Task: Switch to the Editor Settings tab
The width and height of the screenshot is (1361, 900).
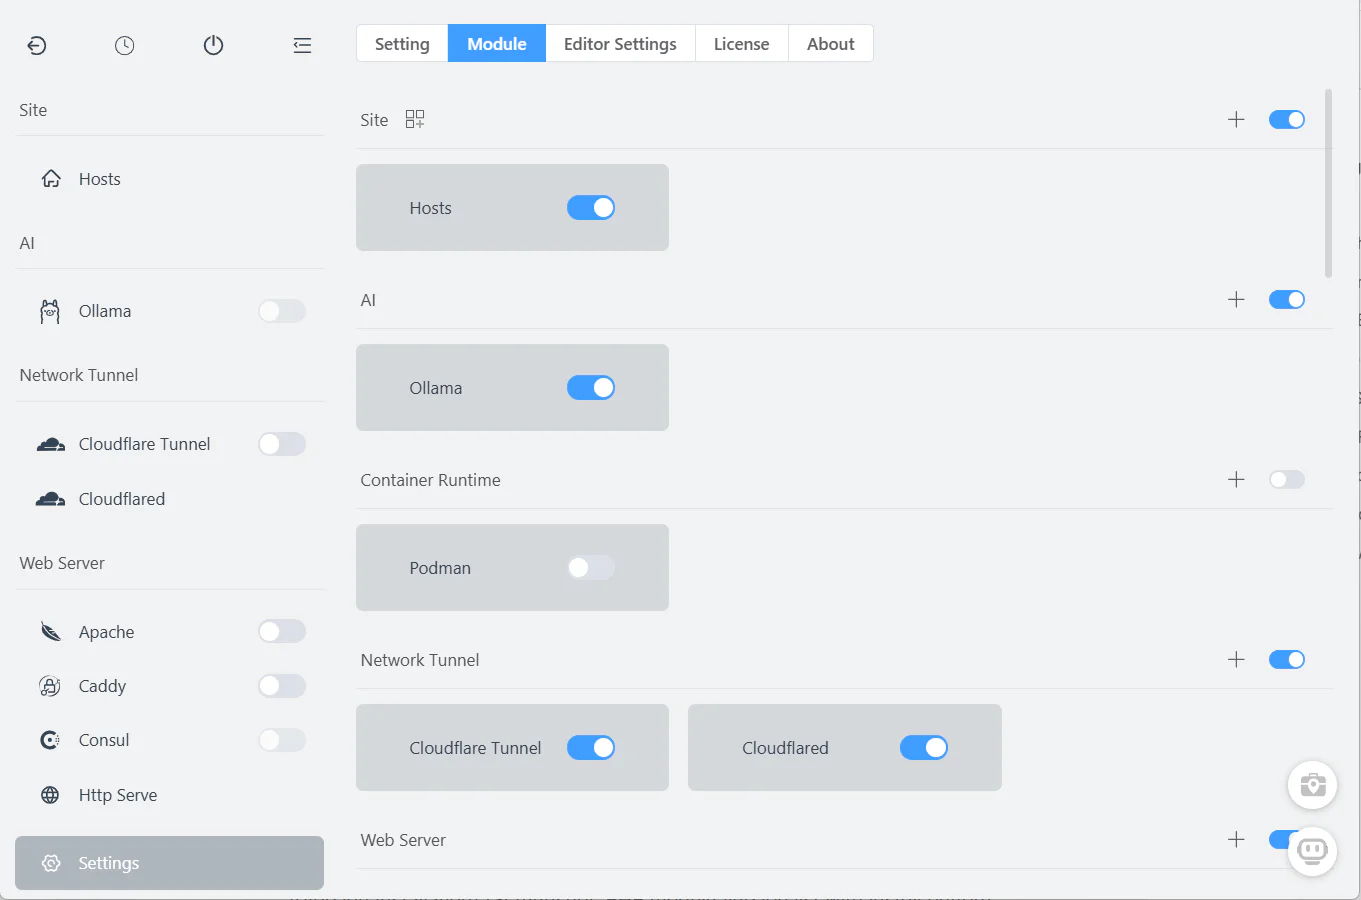Action: pyautogui.click(x=620, y=44)
